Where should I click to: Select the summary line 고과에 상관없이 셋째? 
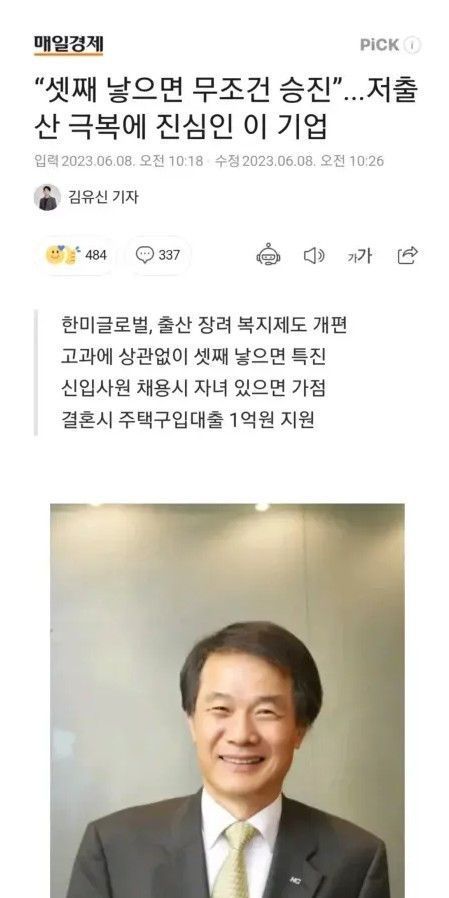click(x=193, y=357)
